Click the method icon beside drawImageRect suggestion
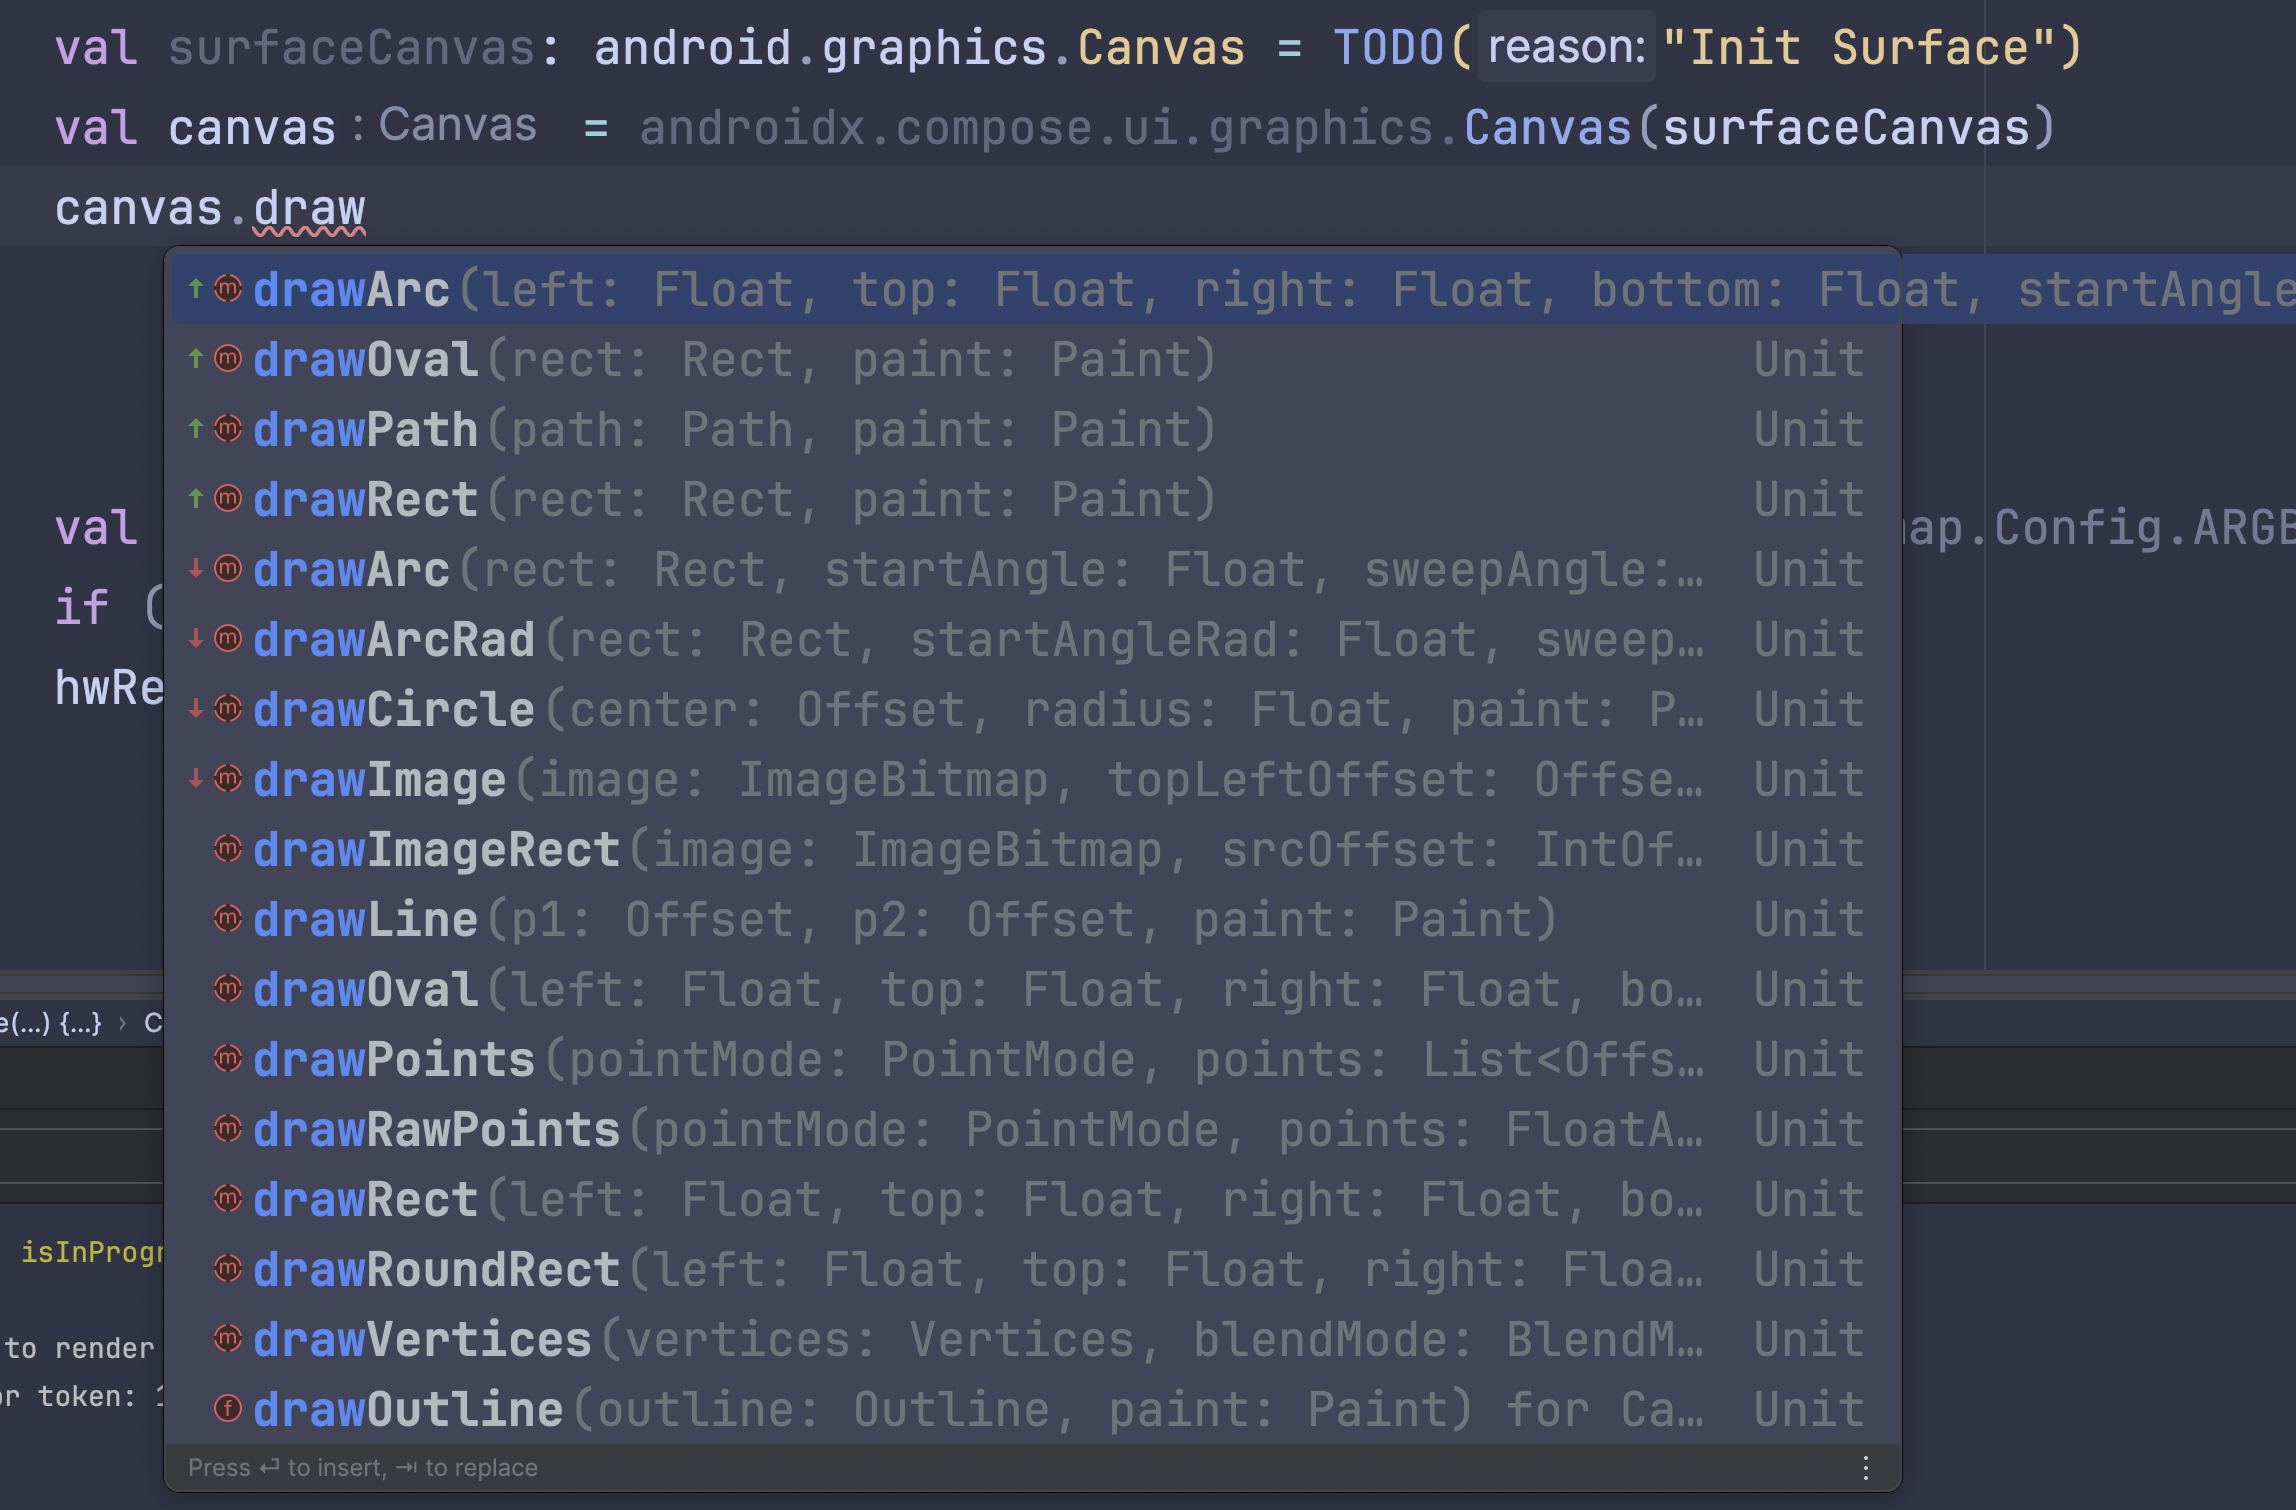Screen dimensions: 2296x1510 228,849
